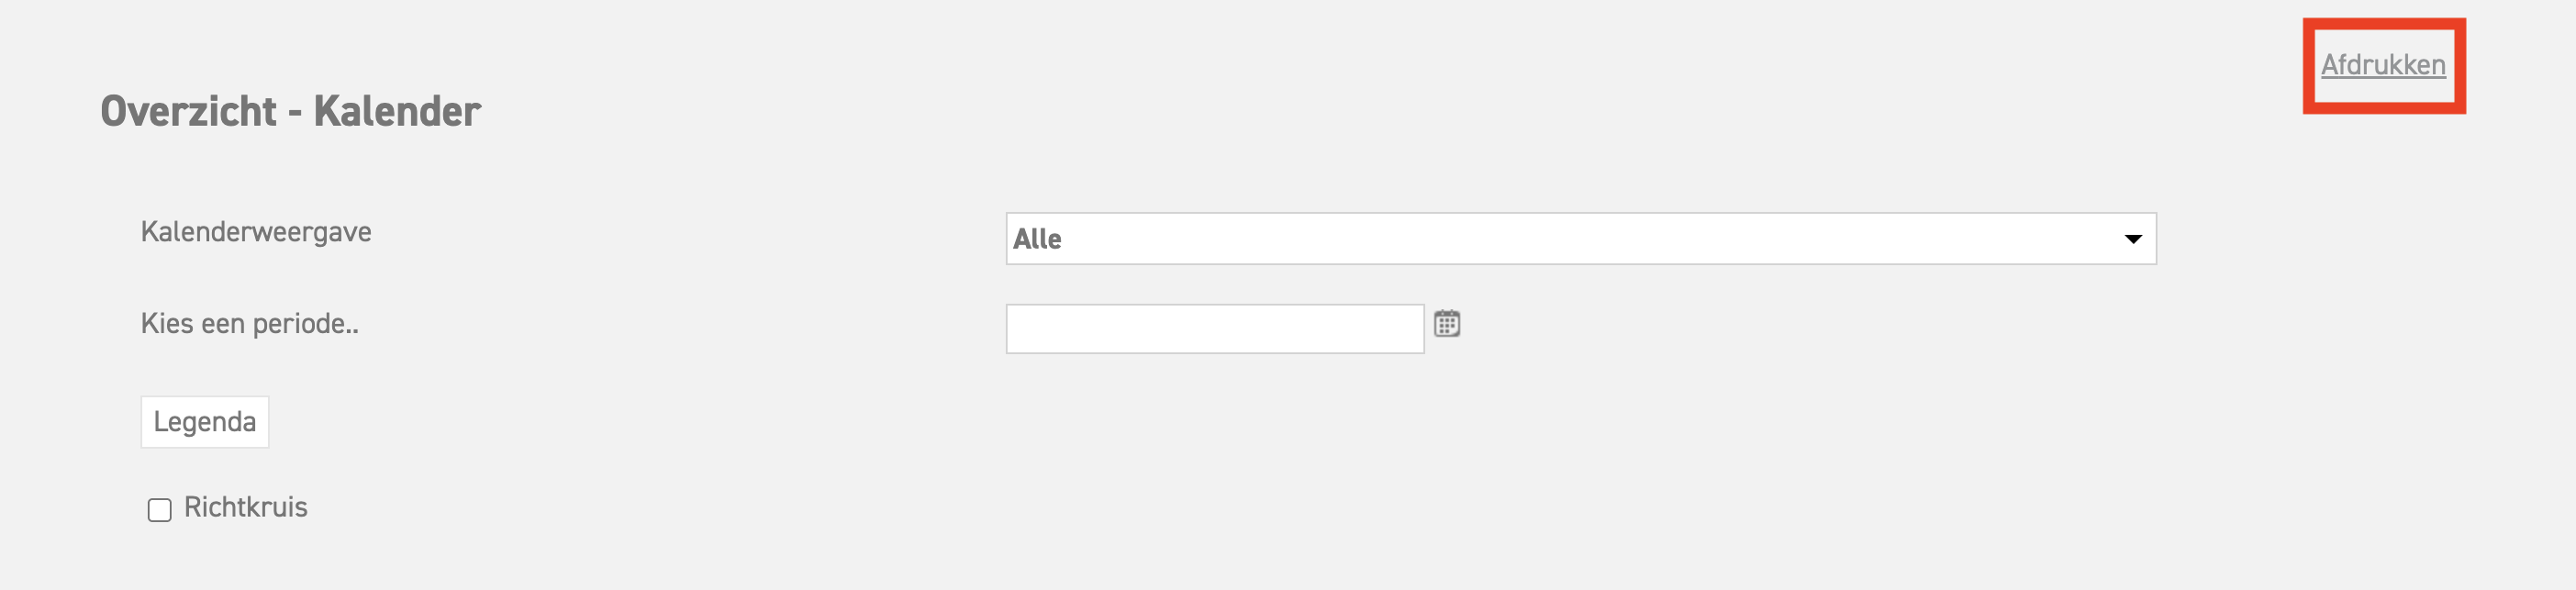
Task: Enable the Richtkruis checkbox
Action: click(159, 510)
